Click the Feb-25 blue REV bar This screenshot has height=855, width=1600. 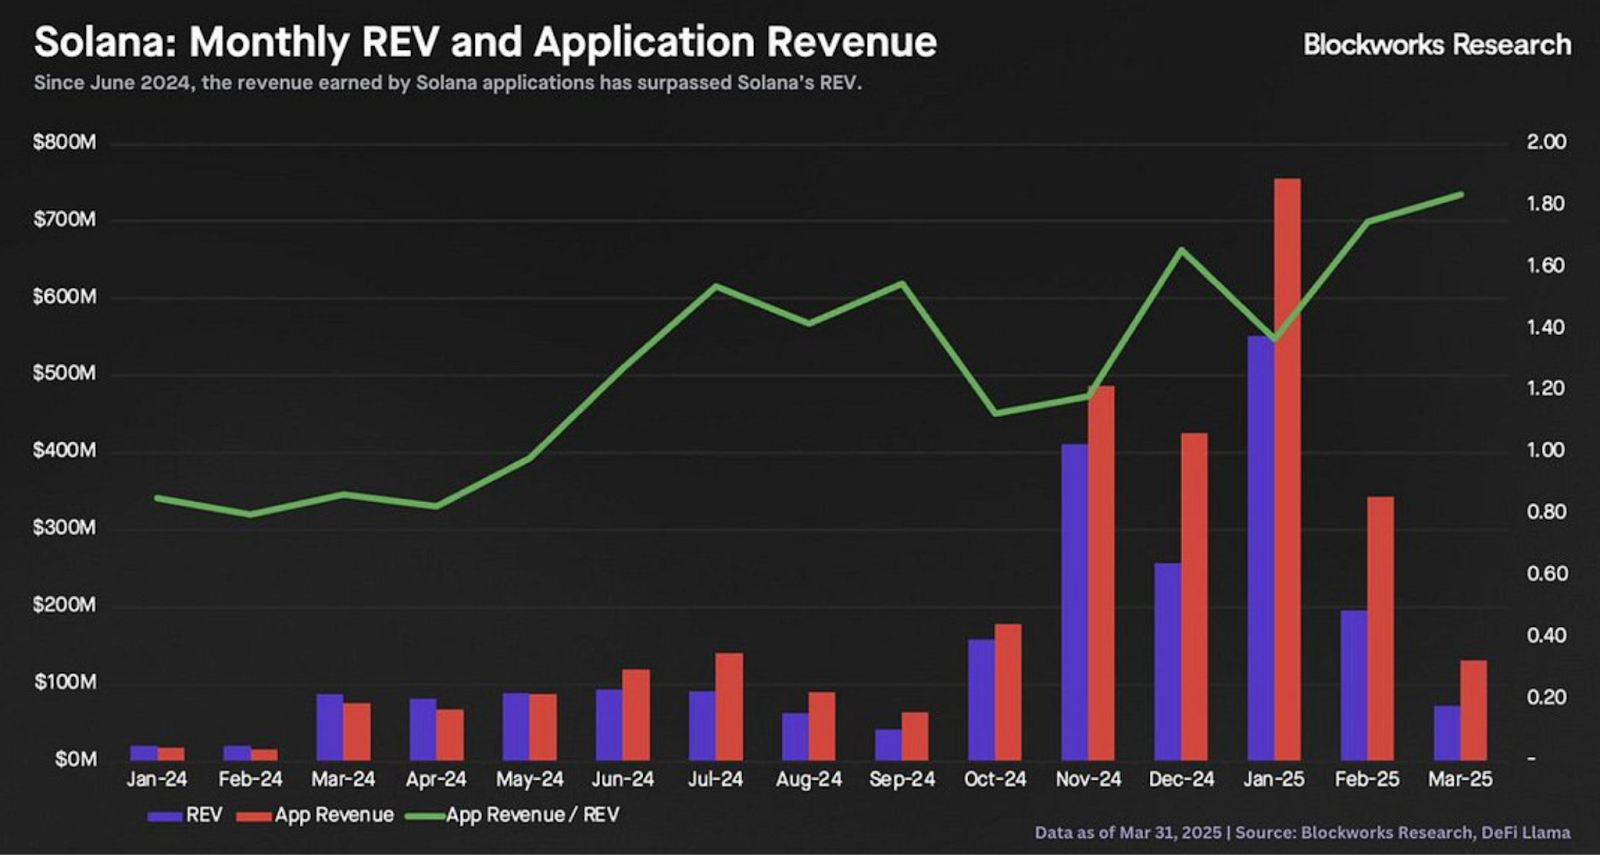(1353, 685)
